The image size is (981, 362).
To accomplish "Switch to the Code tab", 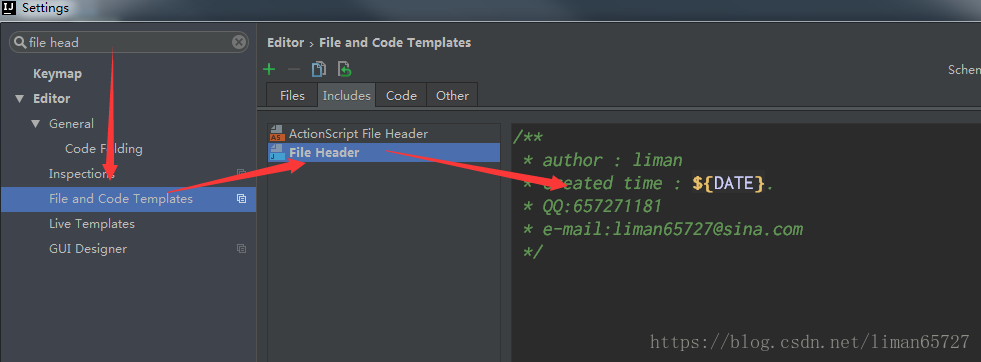I will coord(401,96).
